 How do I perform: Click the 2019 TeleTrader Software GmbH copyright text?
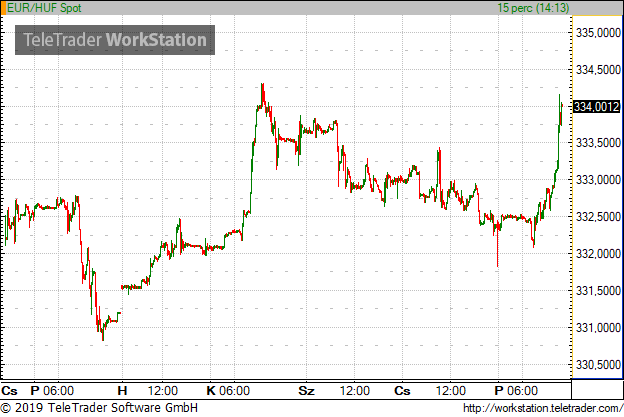(x=99, y=408)
